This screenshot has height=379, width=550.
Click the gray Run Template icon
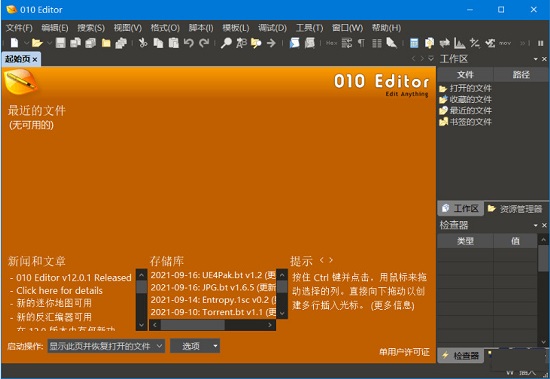309,43
